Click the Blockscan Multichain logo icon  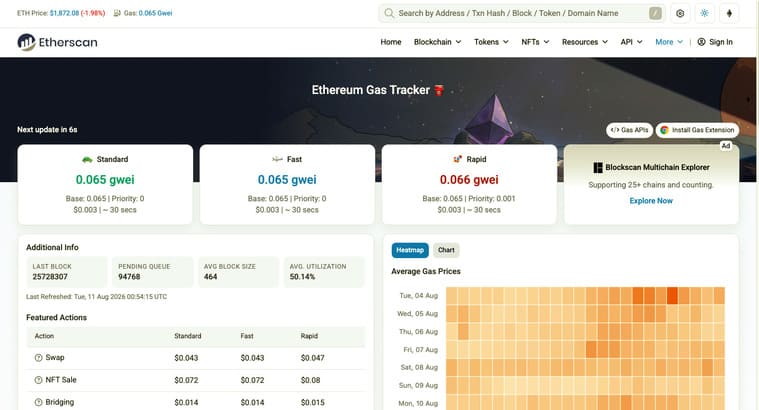598,167
